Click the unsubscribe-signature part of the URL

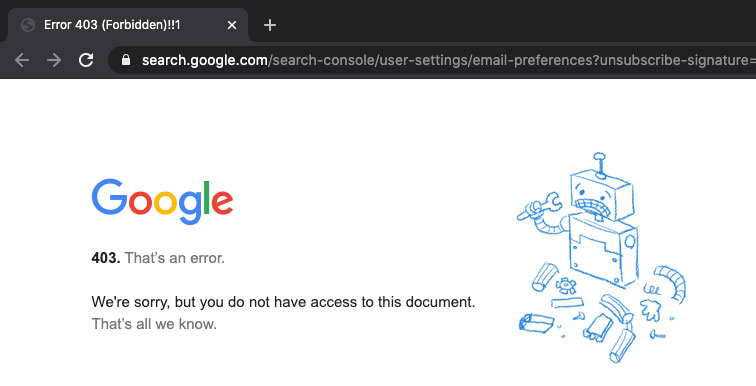pos(678,60)
